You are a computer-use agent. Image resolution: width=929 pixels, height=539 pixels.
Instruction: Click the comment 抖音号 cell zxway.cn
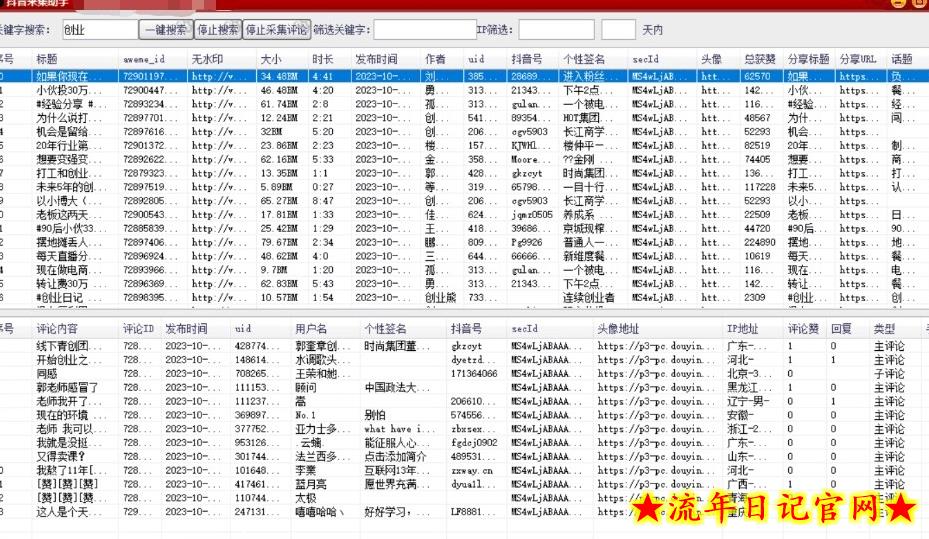pos(472,470)
